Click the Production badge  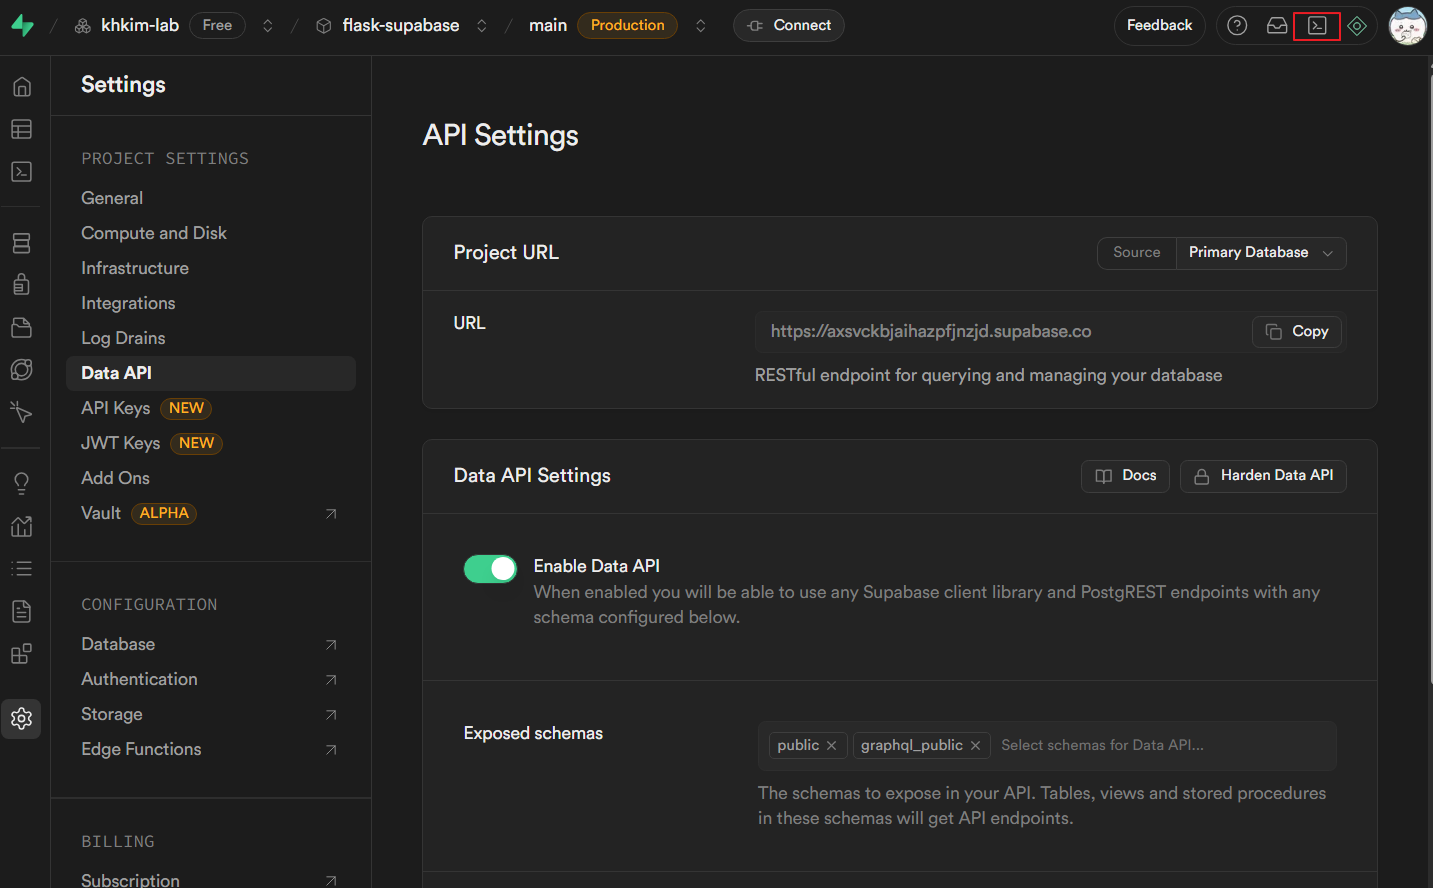coord(627,26)
